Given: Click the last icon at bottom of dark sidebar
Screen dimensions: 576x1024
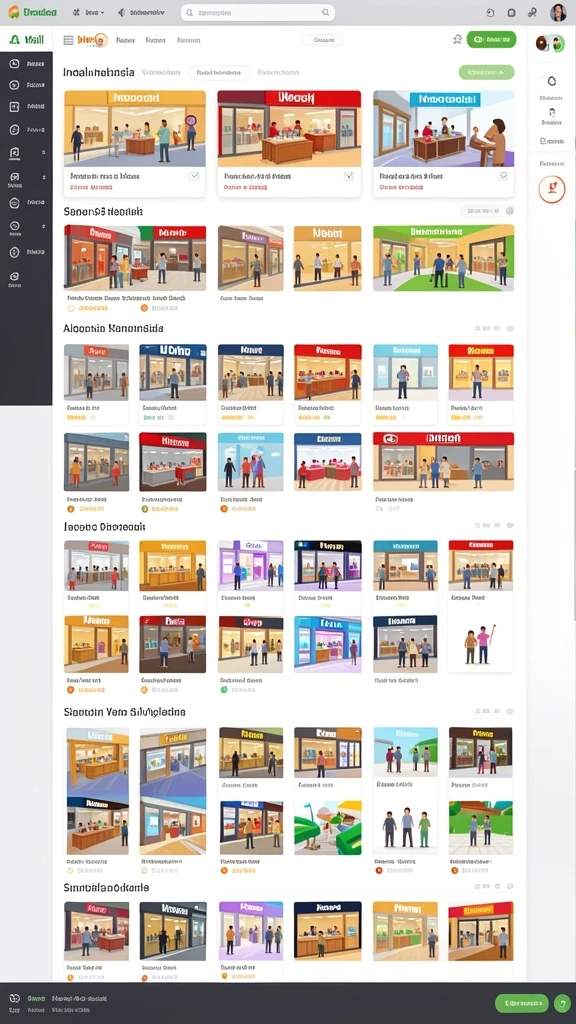Looking at the screenshot, I should click(14, 277).
